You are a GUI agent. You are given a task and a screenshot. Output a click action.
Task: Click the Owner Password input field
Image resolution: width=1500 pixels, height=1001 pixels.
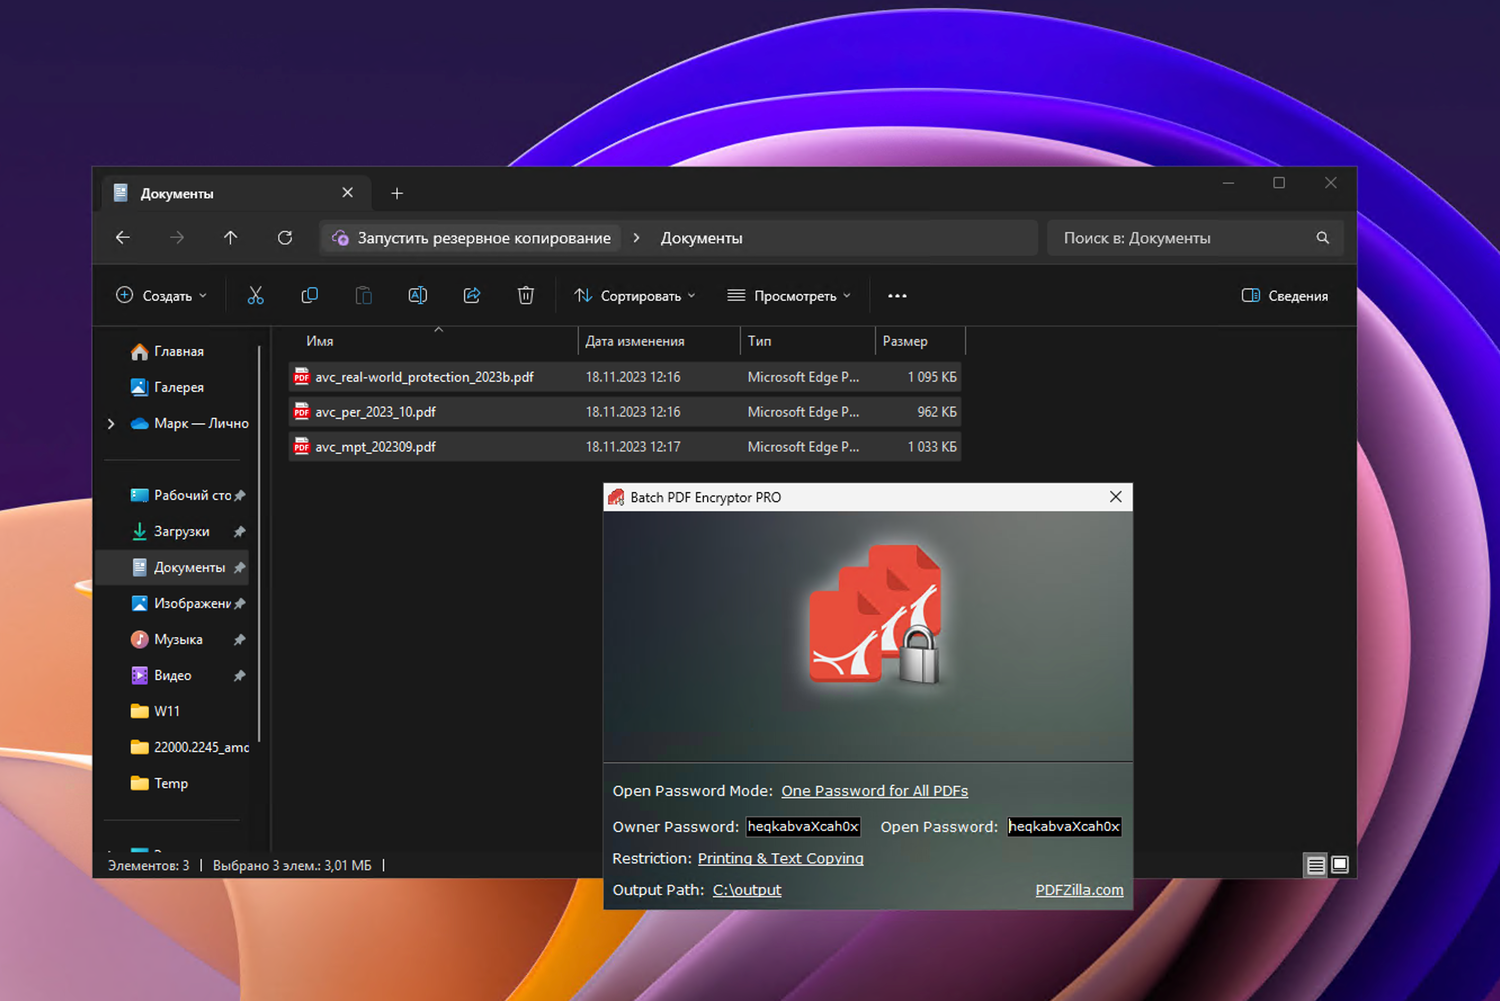803,826
